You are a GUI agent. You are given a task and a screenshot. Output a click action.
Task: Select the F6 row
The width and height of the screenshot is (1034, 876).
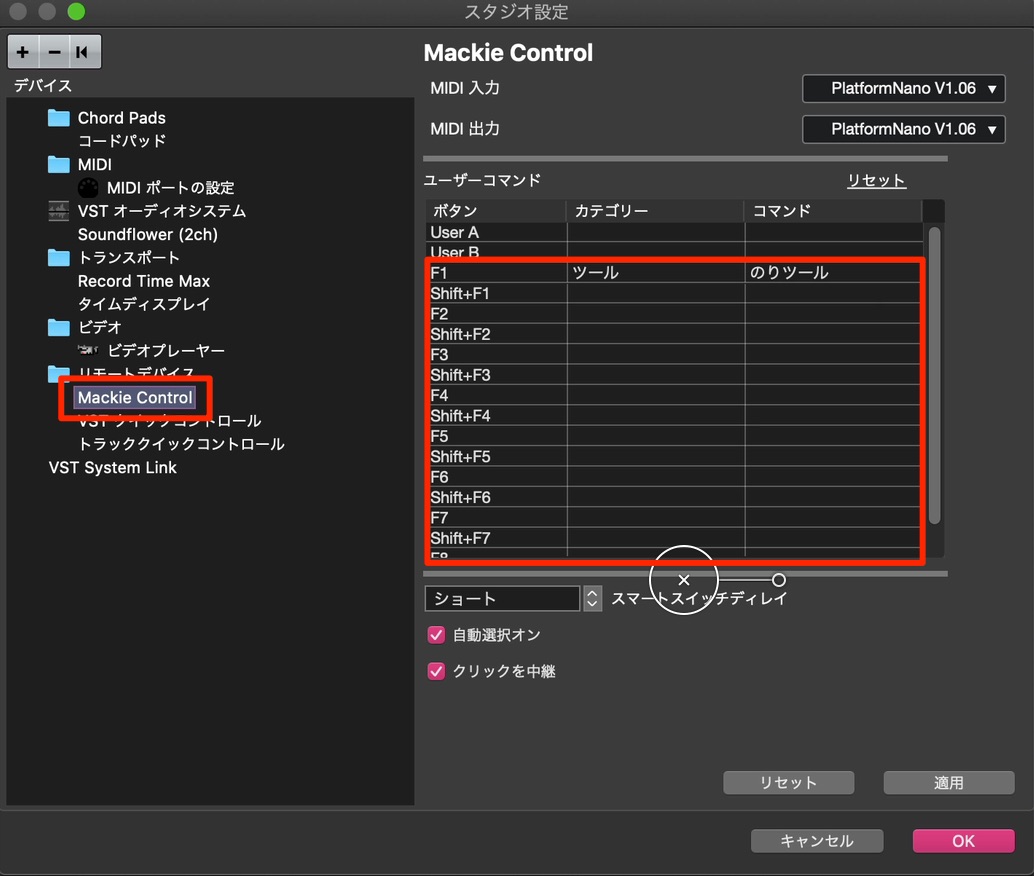(x=674, y=478)
